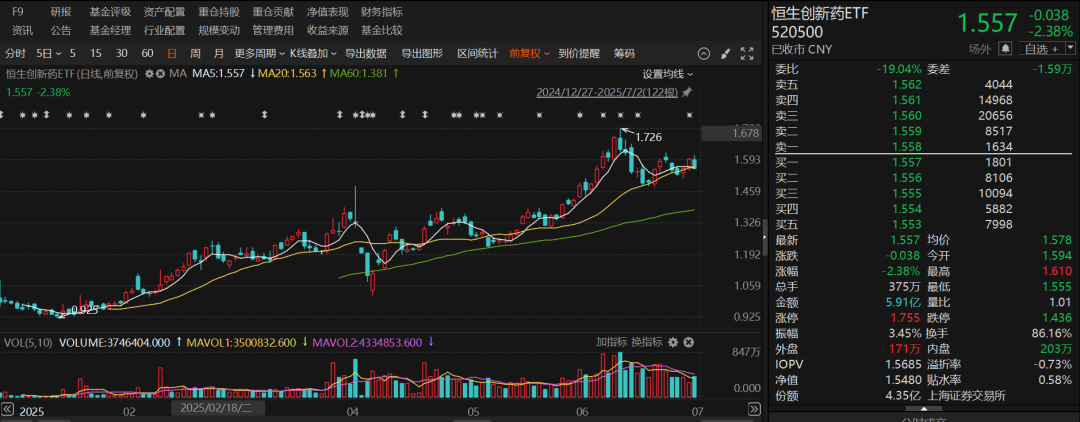1080x422 pixels.
Task: Open 净值表现 NAV performance
Action: coord(328,12)
